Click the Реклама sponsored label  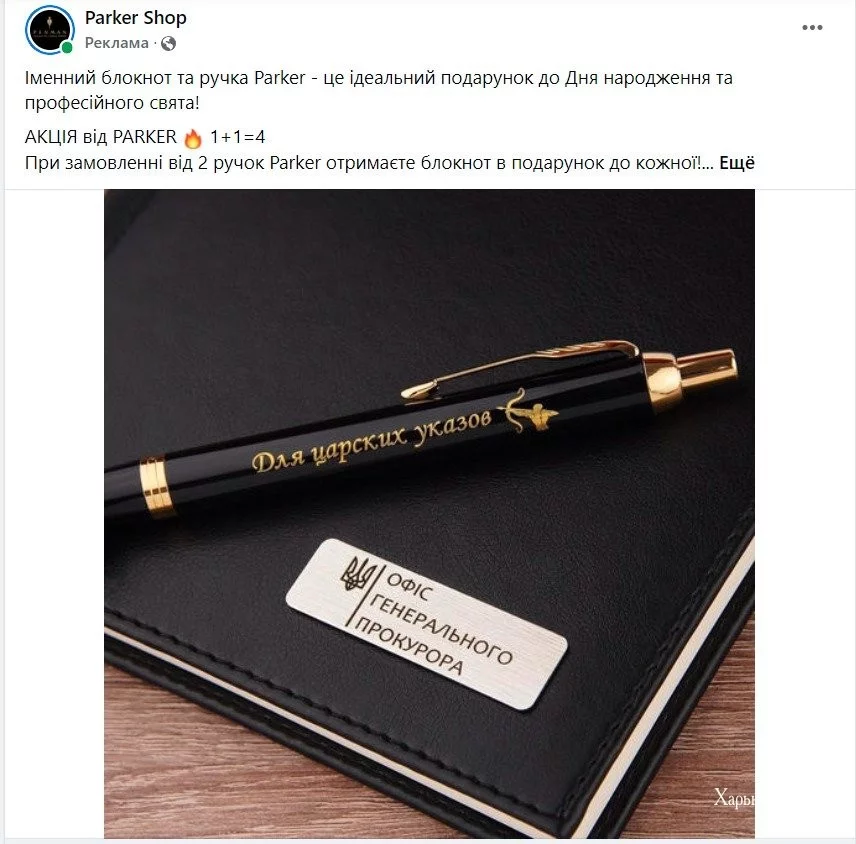click(x=116, y=43)
